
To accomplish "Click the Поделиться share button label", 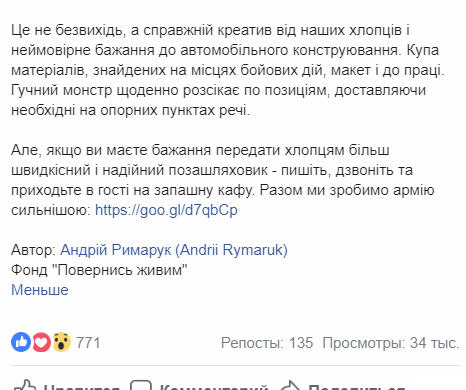I will click(x=357, y=387).
